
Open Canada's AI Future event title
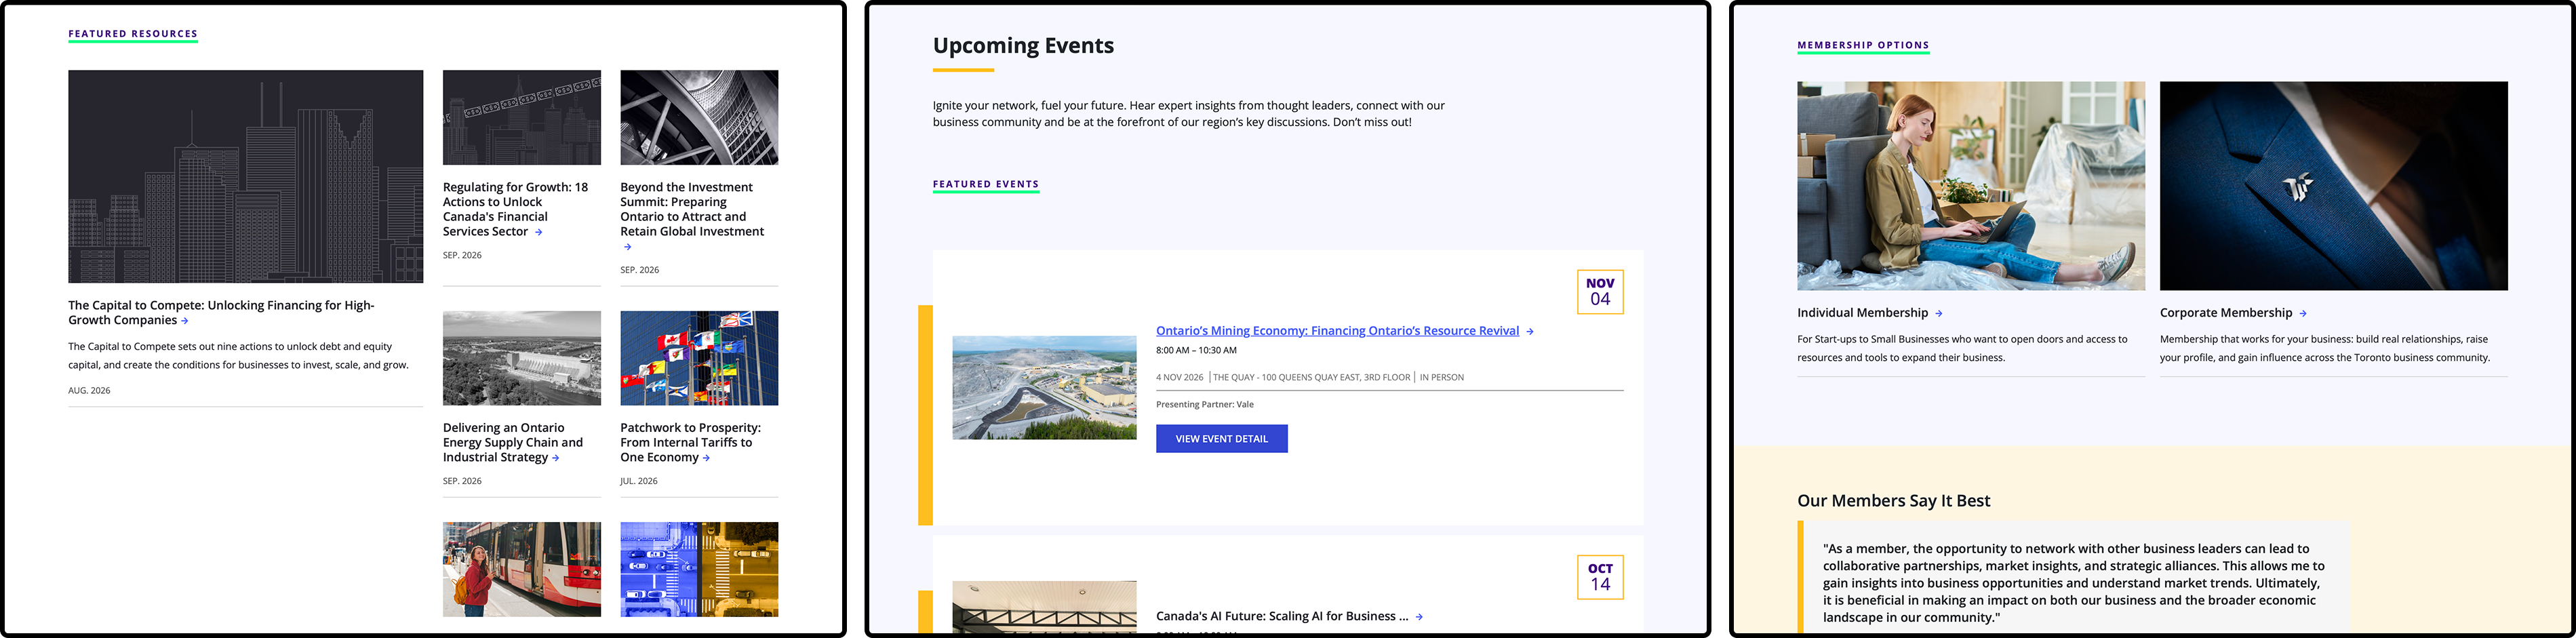[1282, 616]
